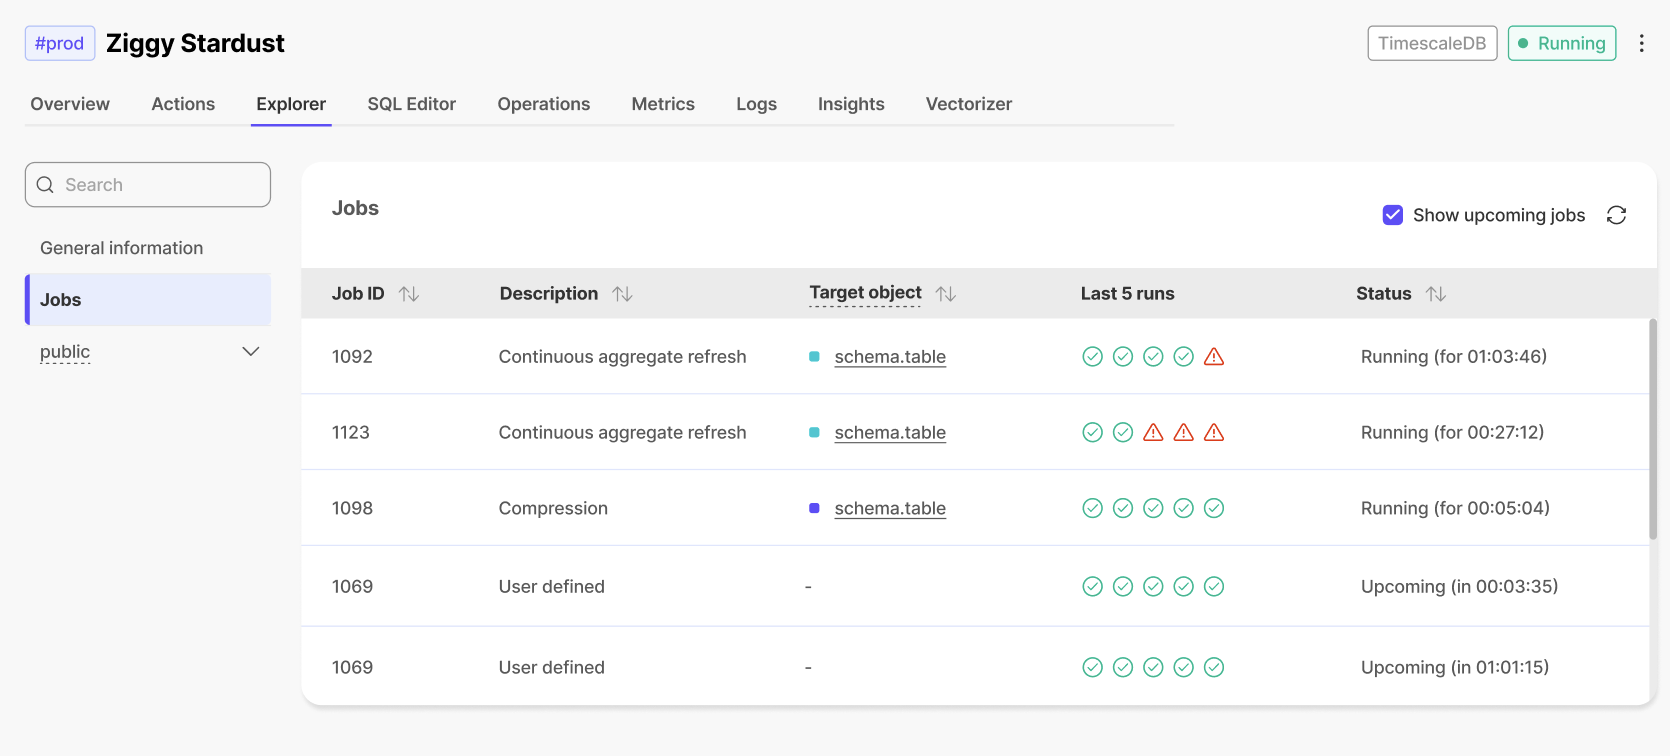Click the search magnifier icon
Viewport: 1670px width, 756px height.
[45, 185]
